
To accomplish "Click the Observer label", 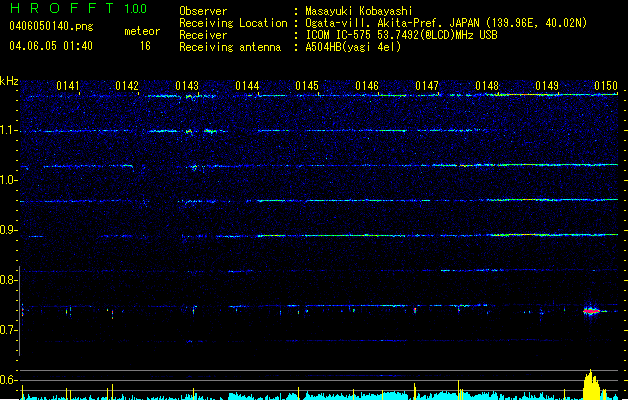I will 203,11.
